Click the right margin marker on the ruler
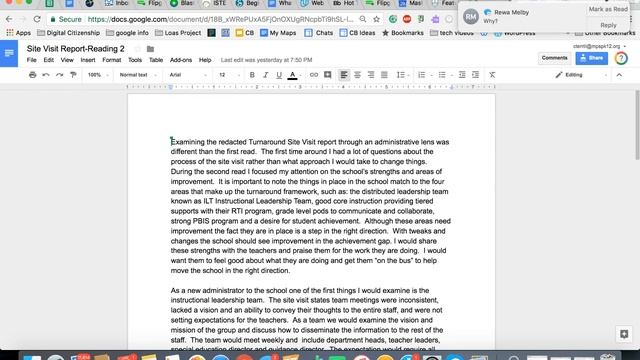The image size is (640, 360). click(x=451, y=87)
